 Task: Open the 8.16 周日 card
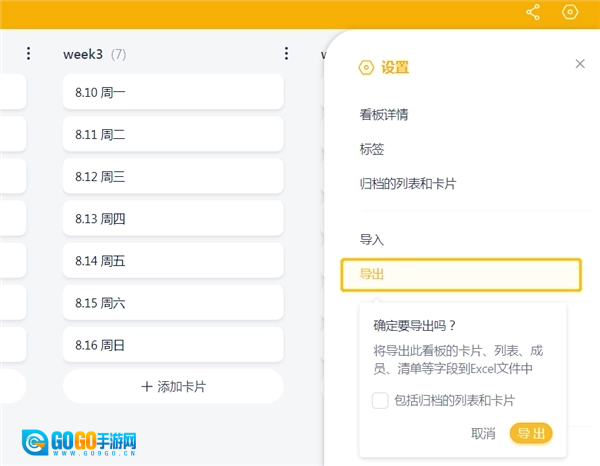173,345
